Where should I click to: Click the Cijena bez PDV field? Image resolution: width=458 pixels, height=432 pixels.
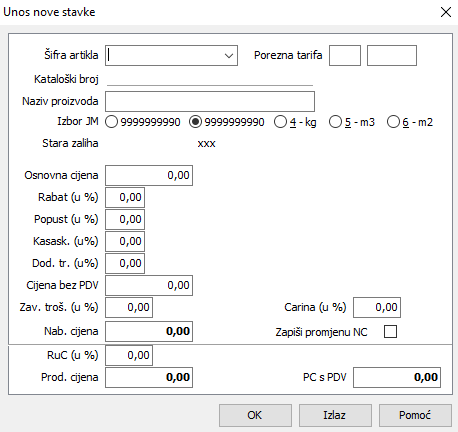(149, 285)
